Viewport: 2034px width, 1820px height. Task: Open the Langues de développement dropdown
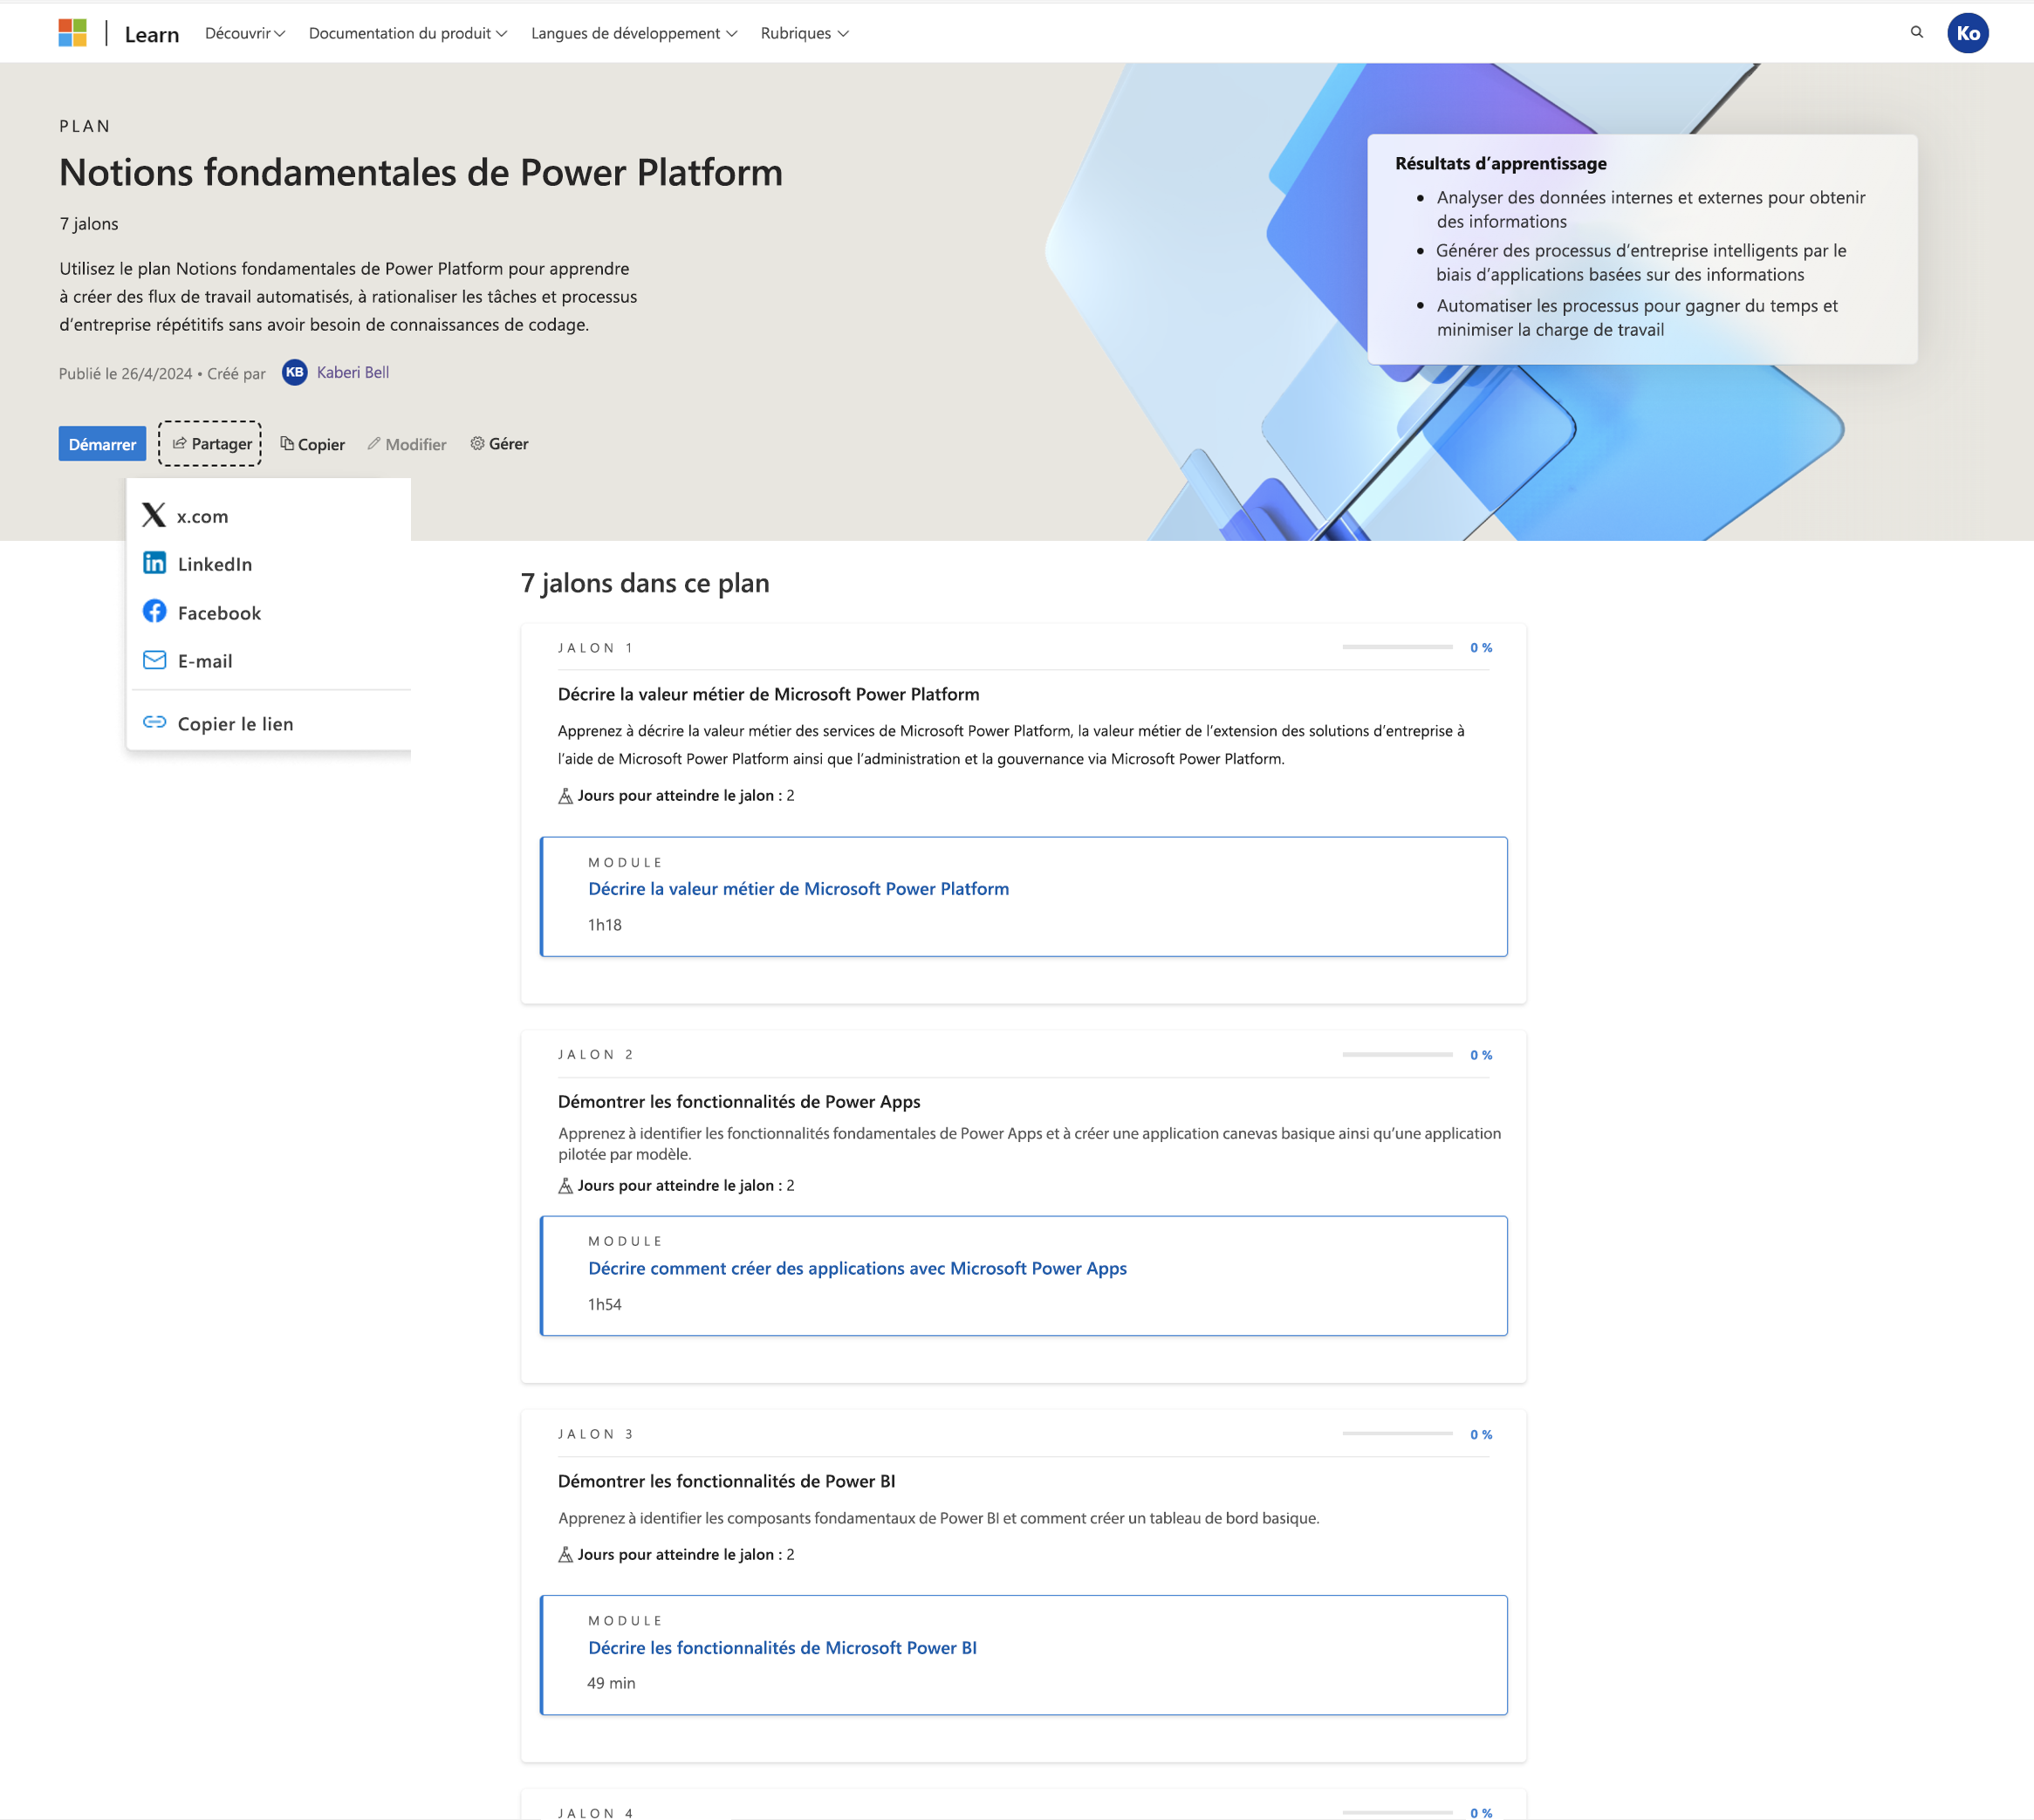tap(634, 30)
